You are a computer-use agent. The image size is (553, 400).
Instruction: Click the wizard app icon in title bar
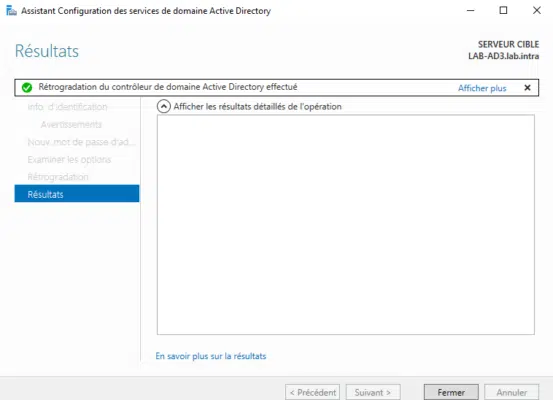(x=11, y=11)
